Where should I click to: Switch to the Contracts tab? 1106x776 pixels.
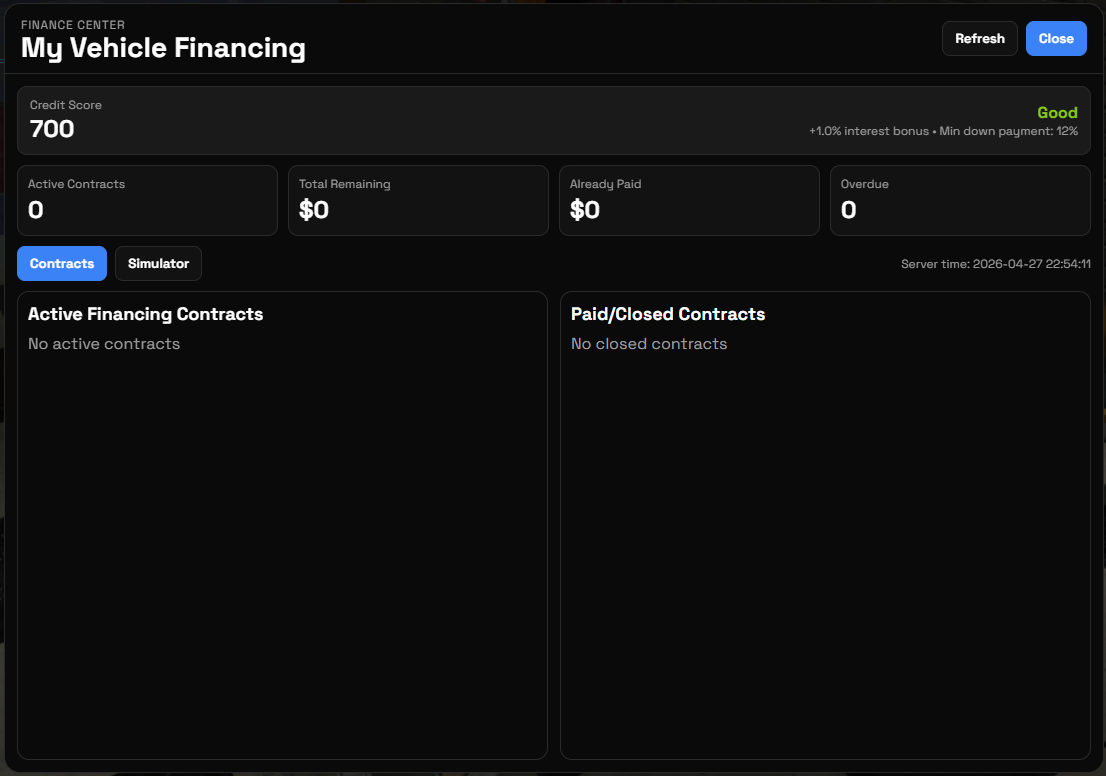pos(62,264)
